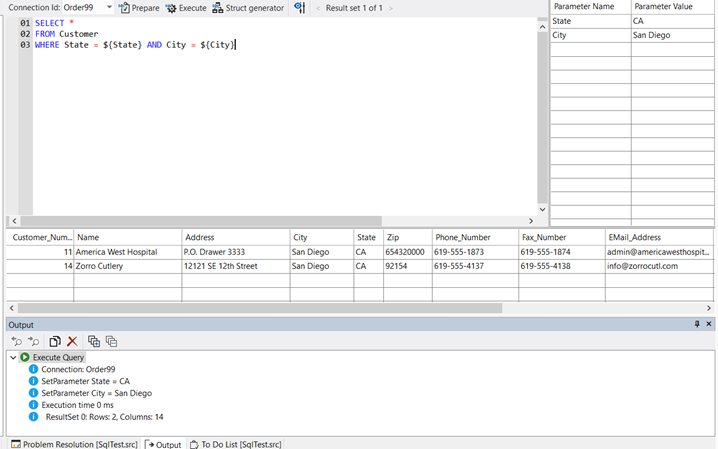Viewport: 718px width, 449px height.
Task: Collapse the Execute Query tree node
Action: click(x=13, y=357)
